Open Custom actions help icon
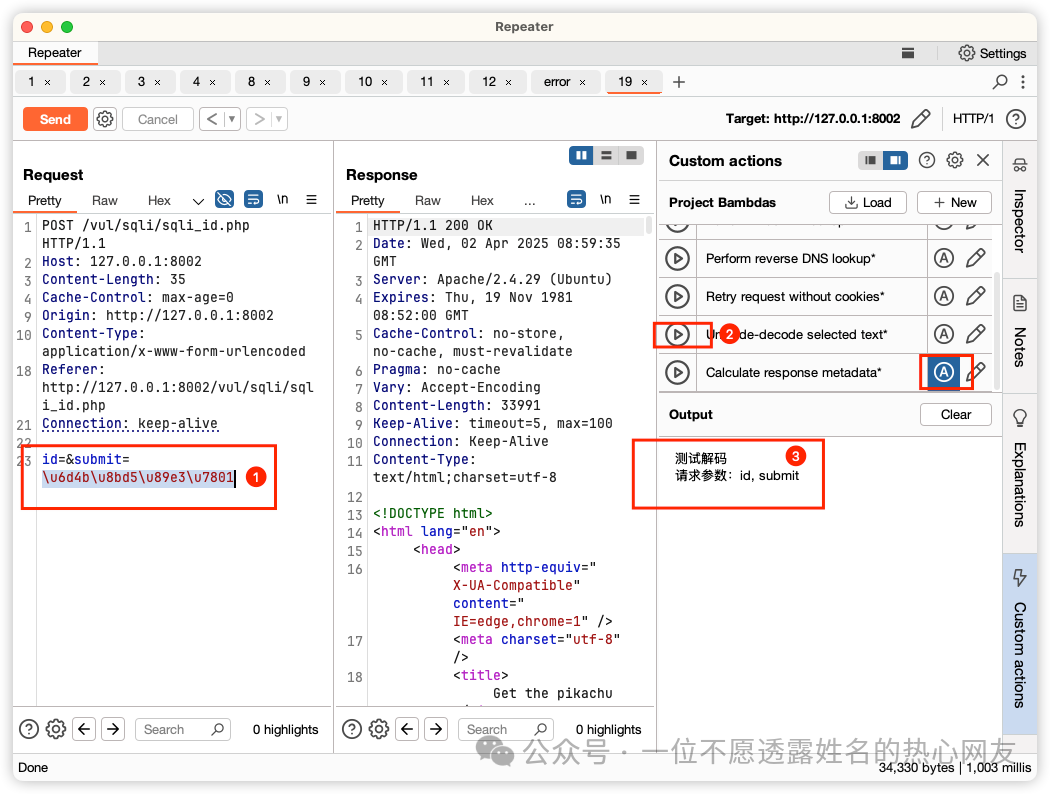1050x794 pixels. (x=927, y=160)
